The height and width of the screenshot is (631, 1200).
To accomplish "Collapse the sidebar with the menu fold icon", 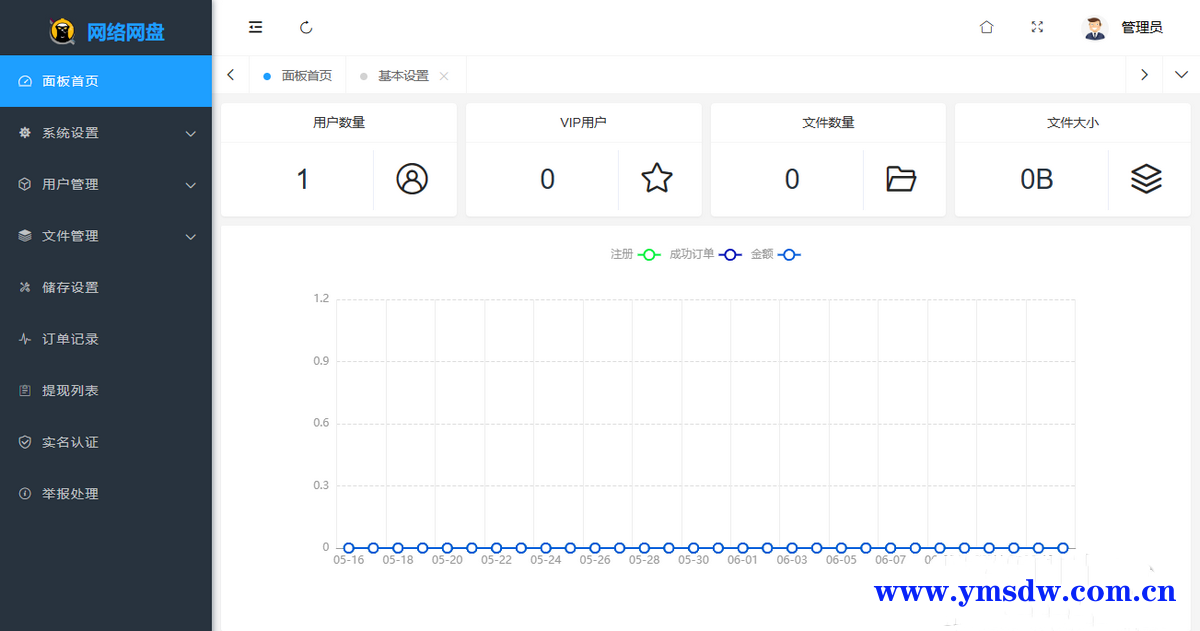I will click(x=256, y=27).
